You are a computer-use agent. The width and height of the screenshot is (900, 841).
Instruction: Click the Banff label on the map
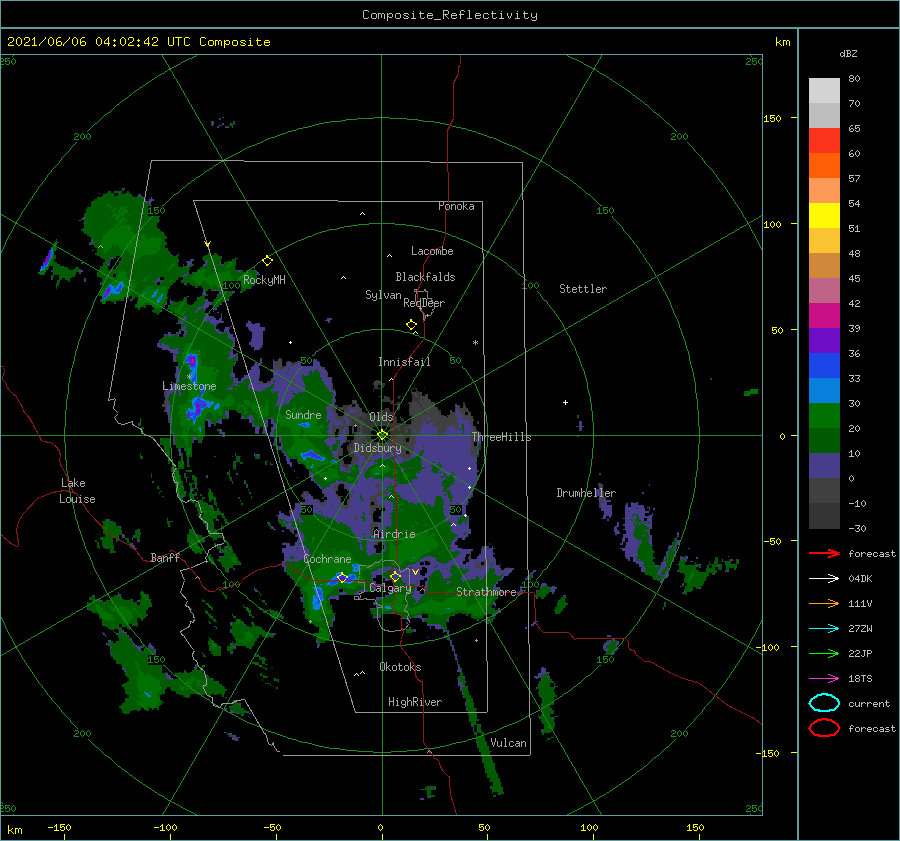165,557
